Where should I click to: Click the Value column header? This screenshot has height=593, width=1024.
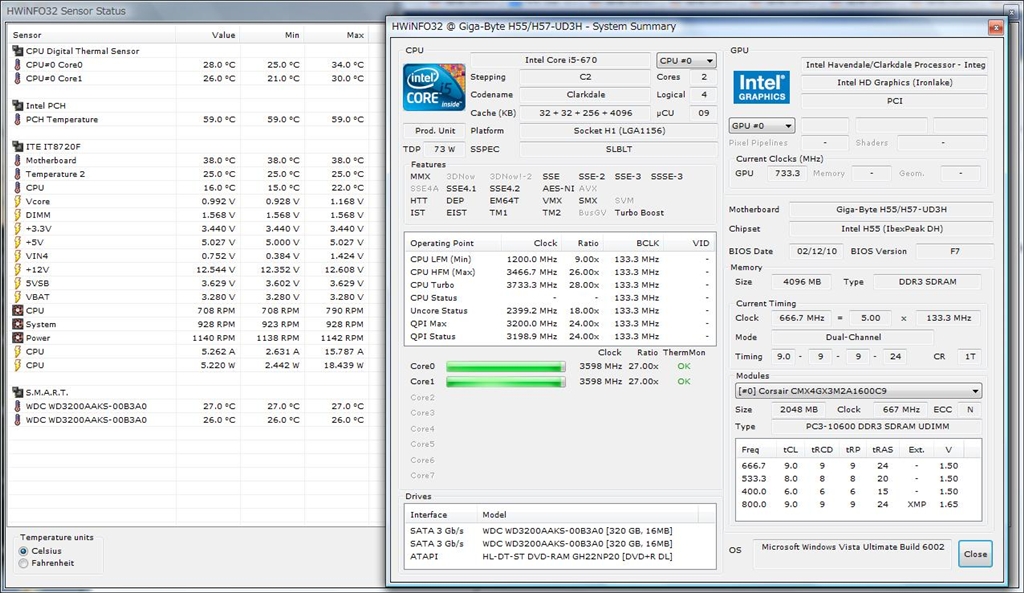[x=223, y=35]
